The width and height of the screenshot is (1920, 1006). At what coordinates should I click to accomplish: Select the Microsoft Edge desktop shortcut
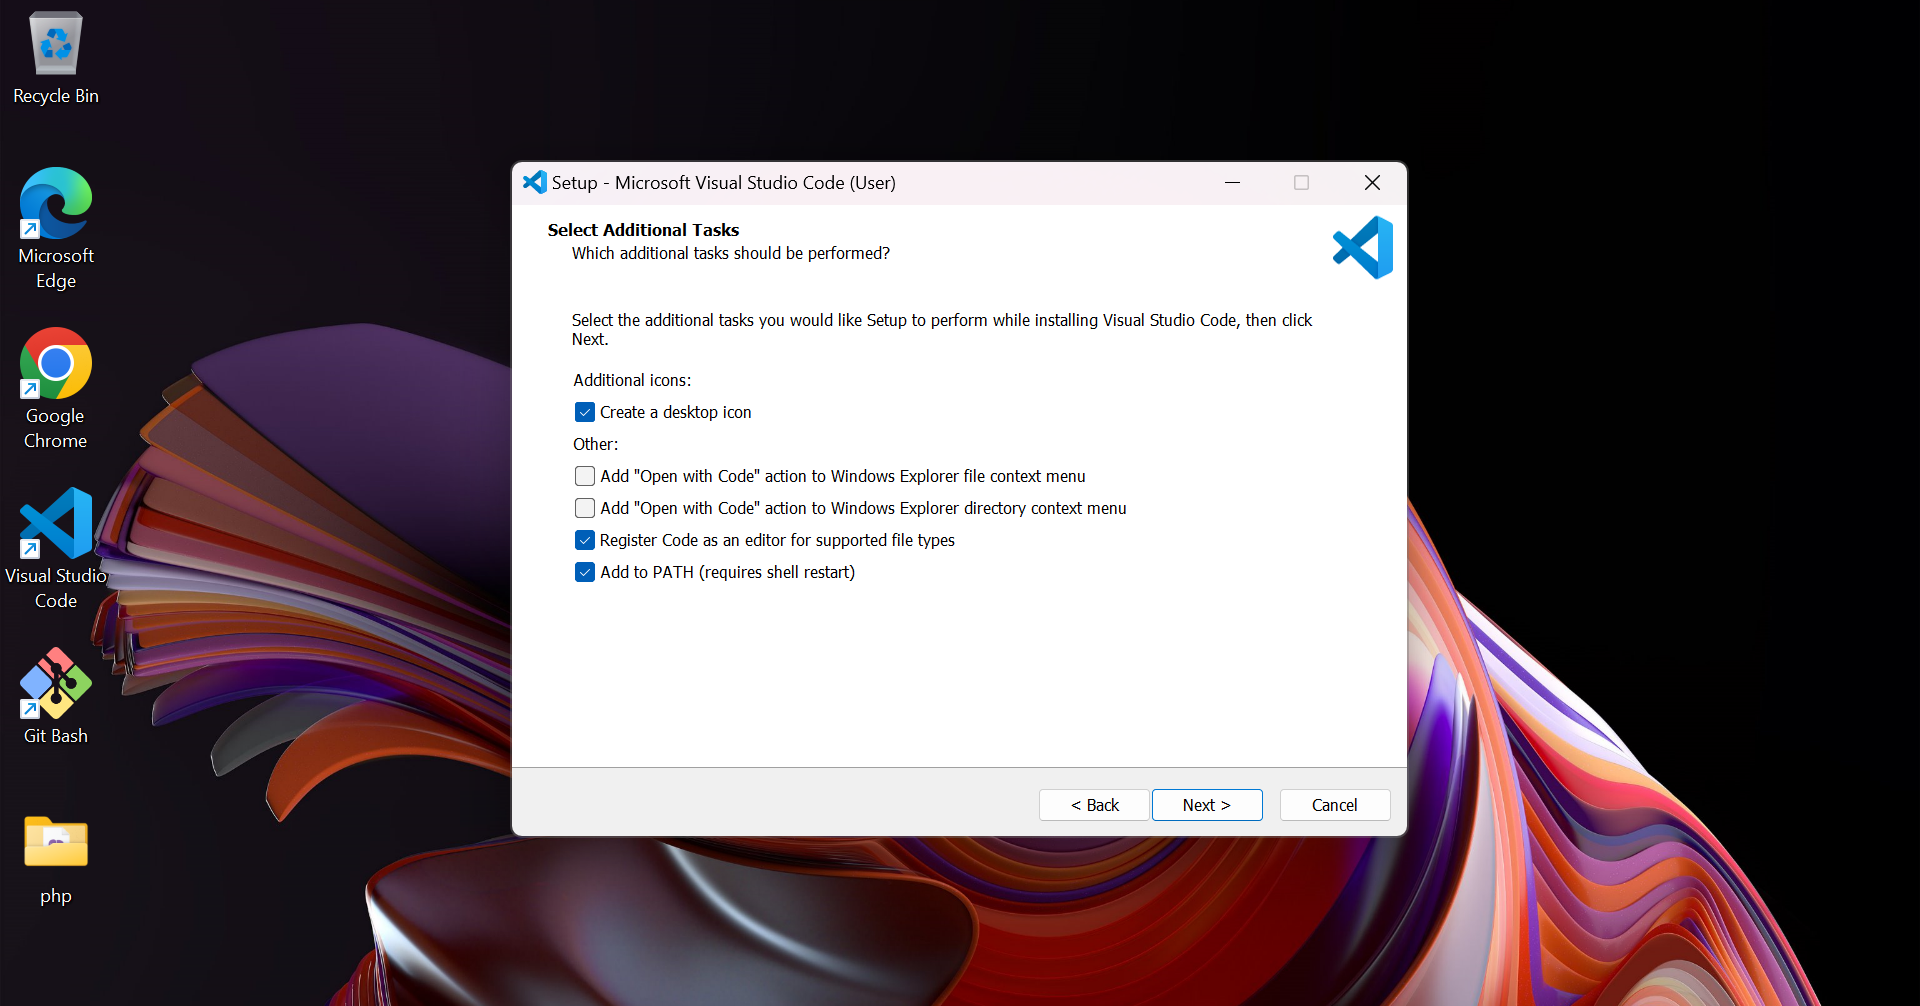click(x=56, y=229)
